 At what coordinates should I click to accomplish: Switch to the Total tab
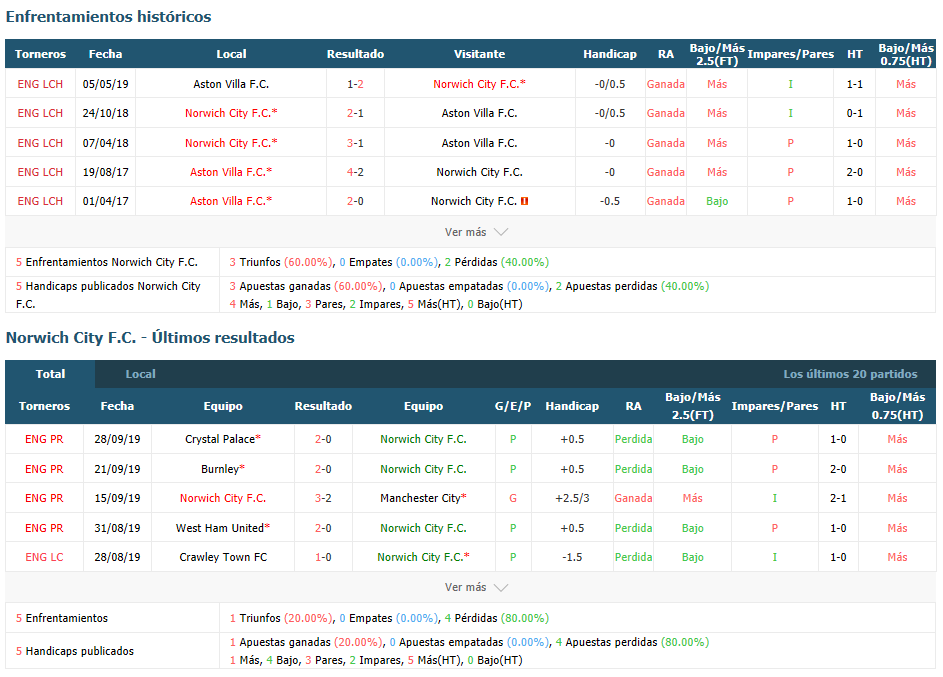point(51,374)
